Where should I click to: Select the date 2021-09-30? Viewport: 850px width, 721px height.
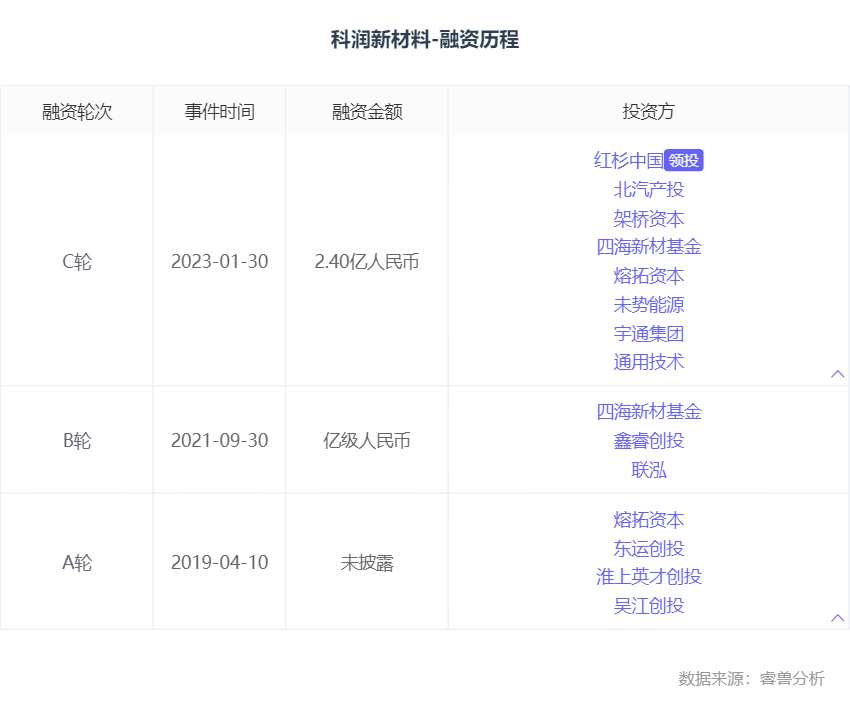pyautogui.click(x=220, y=440)
